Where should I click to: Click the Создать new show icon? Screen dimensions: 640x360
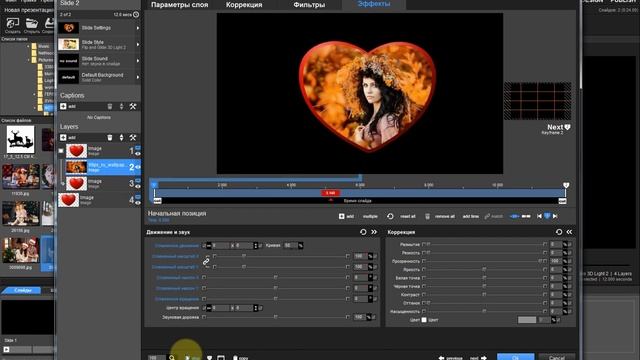(13, 24)
